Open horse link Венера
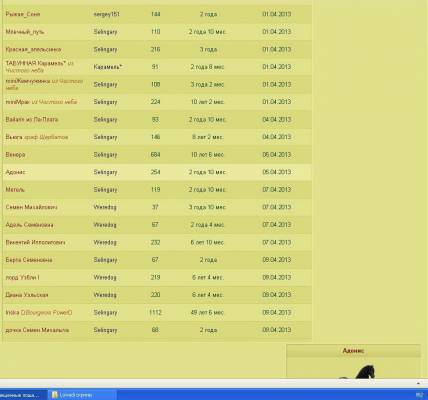428x400 pixels. pos(15,155)
